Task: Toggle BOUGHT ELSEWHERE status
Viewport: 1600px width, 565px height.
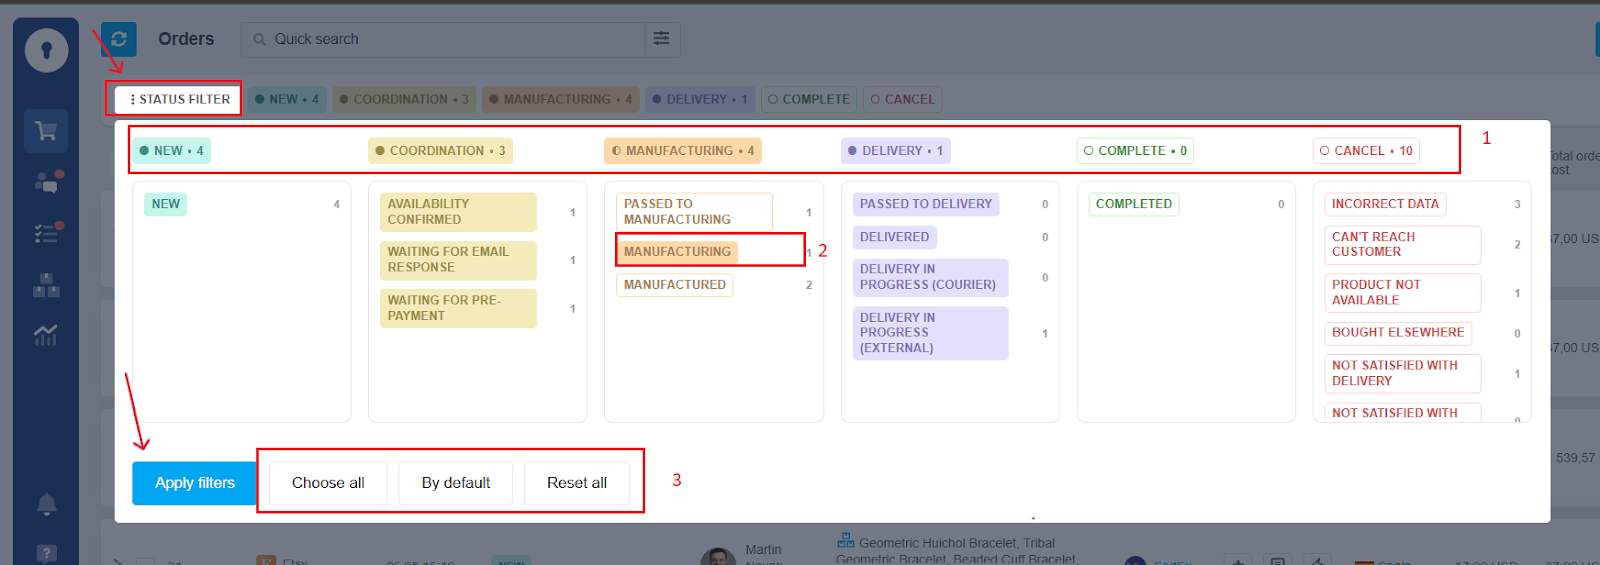Action: (x=1398, y=333)
